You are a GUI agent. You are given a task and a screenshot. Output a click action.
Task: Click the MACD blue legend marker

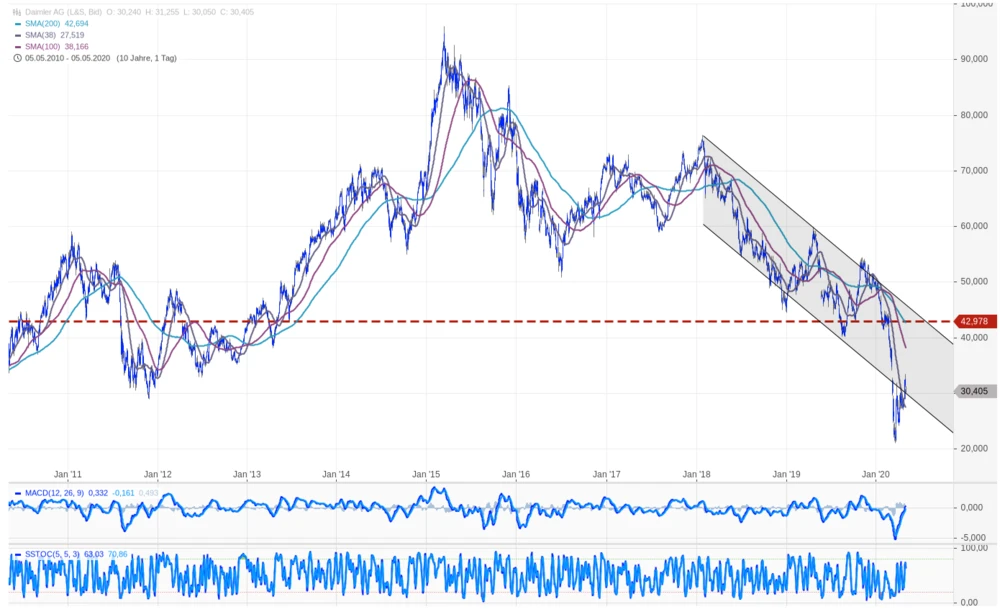(17, 492)
